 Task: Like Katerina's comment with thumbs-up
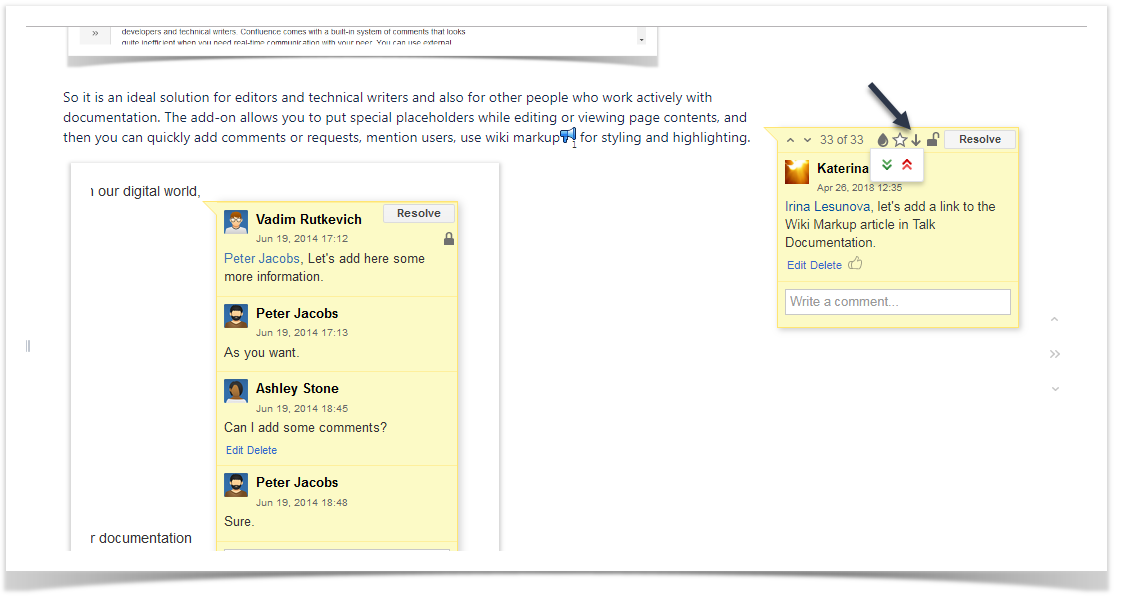855,265
